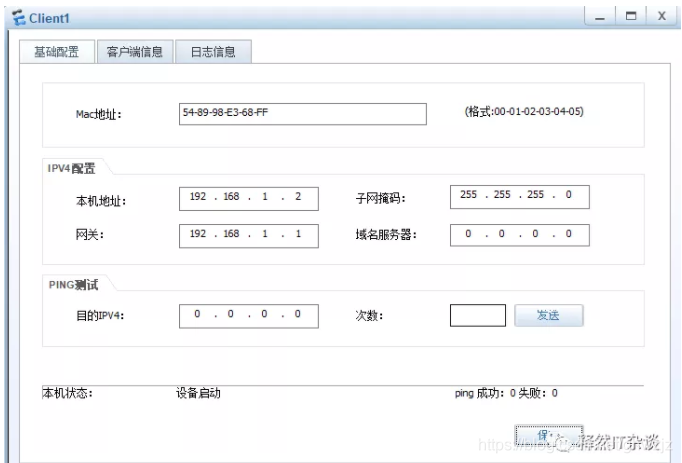The height and width of the screenshot is (463, 682).
Task: Click the 本机地址 IP field
Action: pos(249,199)
